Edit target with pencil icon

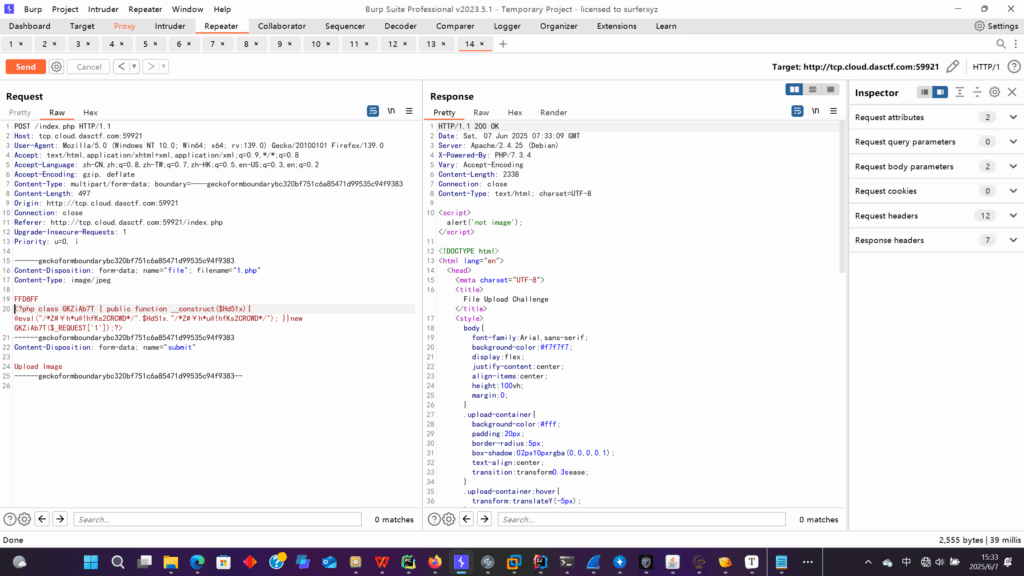(x=953, y=67)
